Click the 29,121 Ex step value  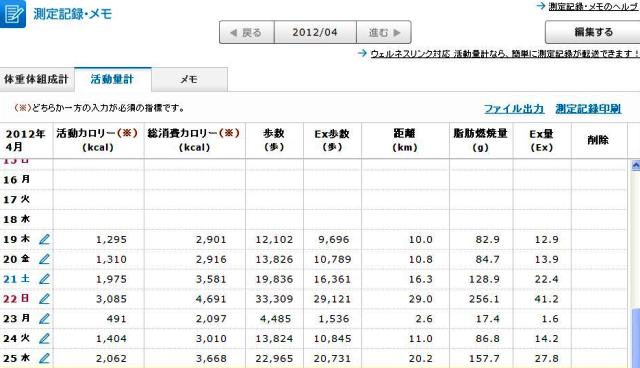pyautogui.click(x=332, y=299)
